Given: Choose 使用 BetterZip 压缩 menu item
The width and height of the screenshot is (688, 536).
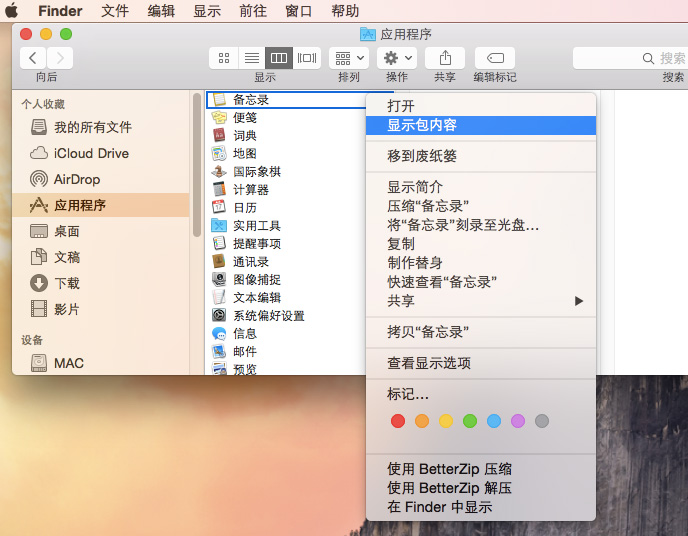Looking at the screenshot, I should point(481,469).
